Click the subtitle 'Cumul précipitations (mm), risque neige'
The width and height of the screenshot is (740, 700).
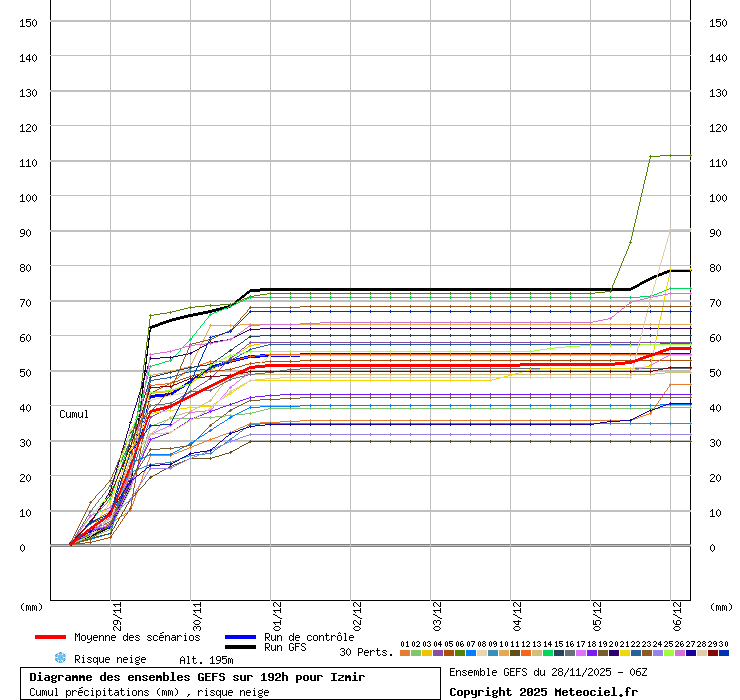149,692
